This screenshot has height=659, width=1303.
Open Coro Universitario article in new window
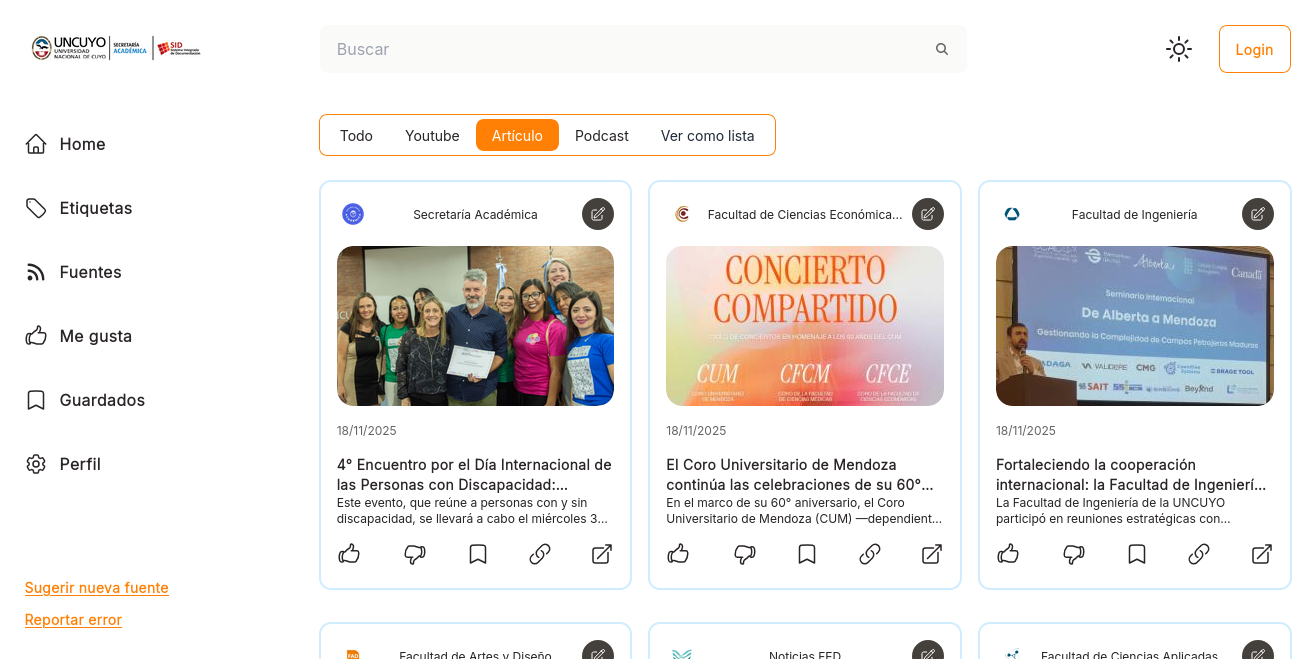(932, 554)
